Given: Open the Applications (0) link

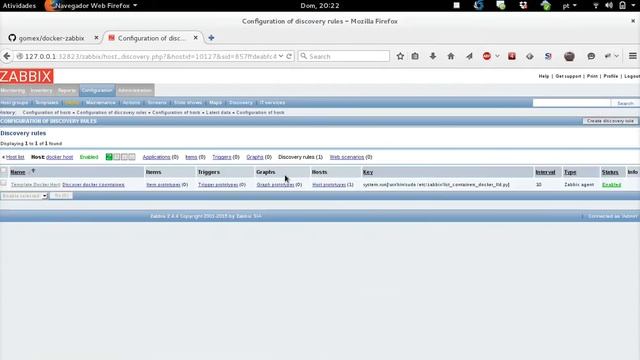Looking at the screenshot, I should click(156, 157).
